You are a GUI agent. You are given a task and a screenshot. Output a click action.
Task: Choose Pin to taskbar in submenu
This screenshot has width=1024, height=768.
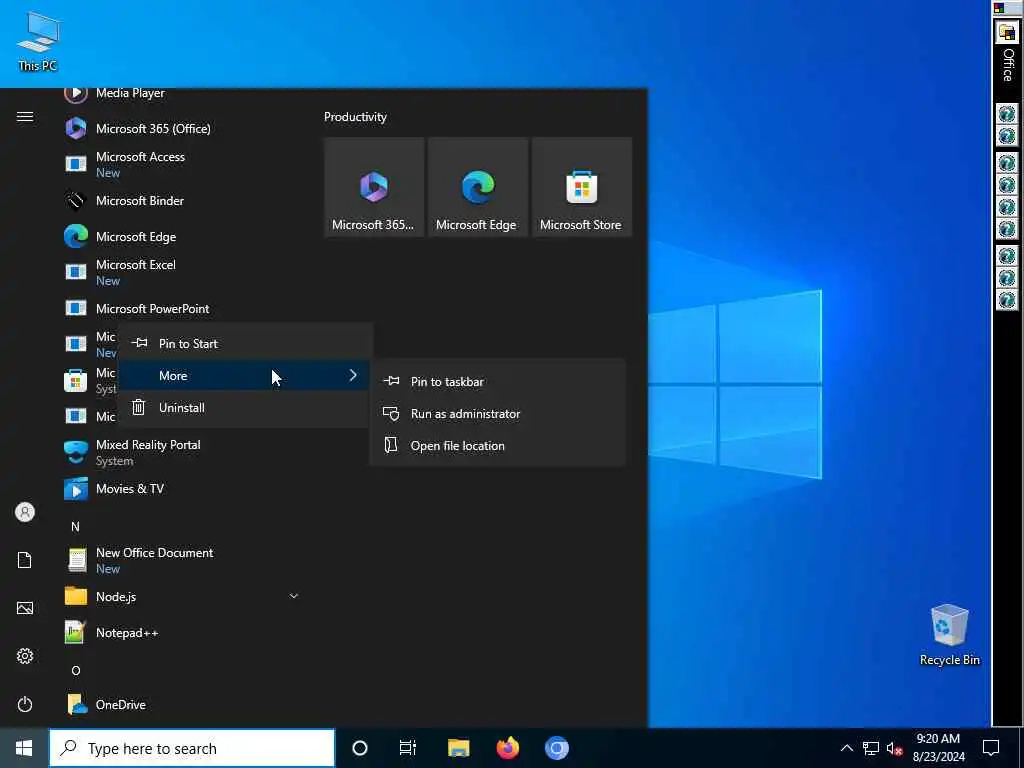(x=498, y=381)
